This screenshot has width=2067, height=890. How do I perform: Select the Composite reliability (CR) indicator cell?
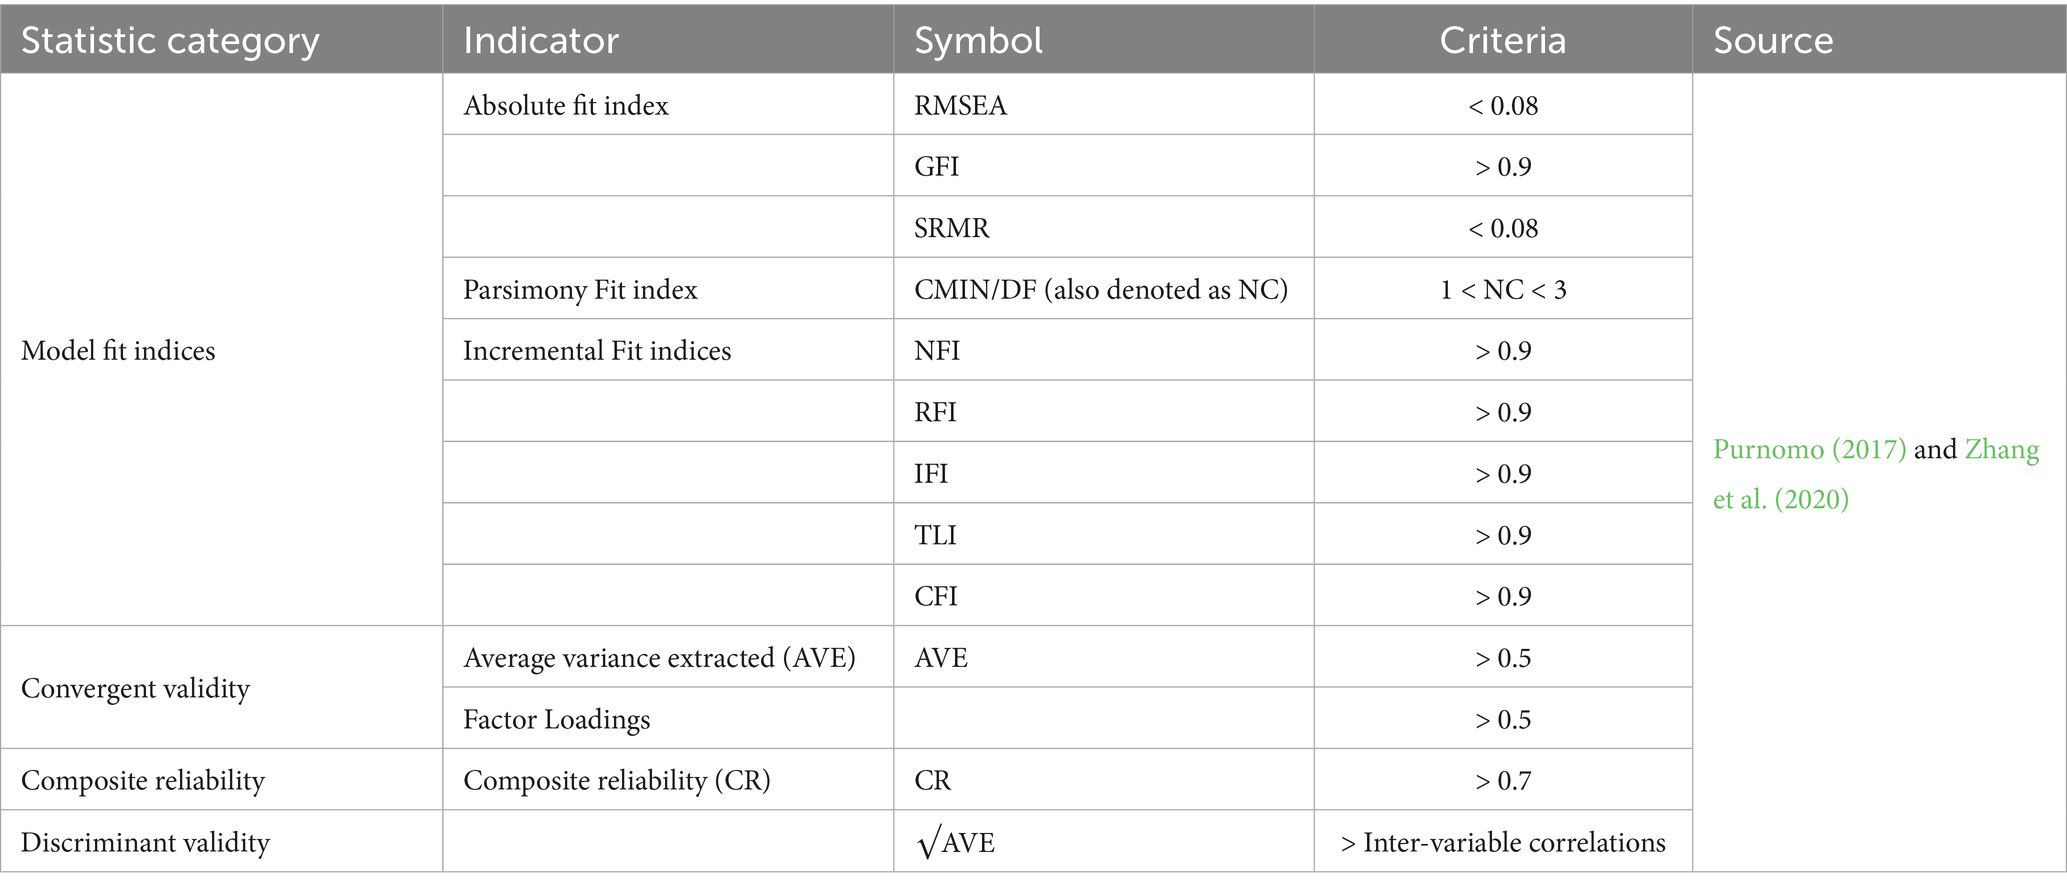point(616,781)
